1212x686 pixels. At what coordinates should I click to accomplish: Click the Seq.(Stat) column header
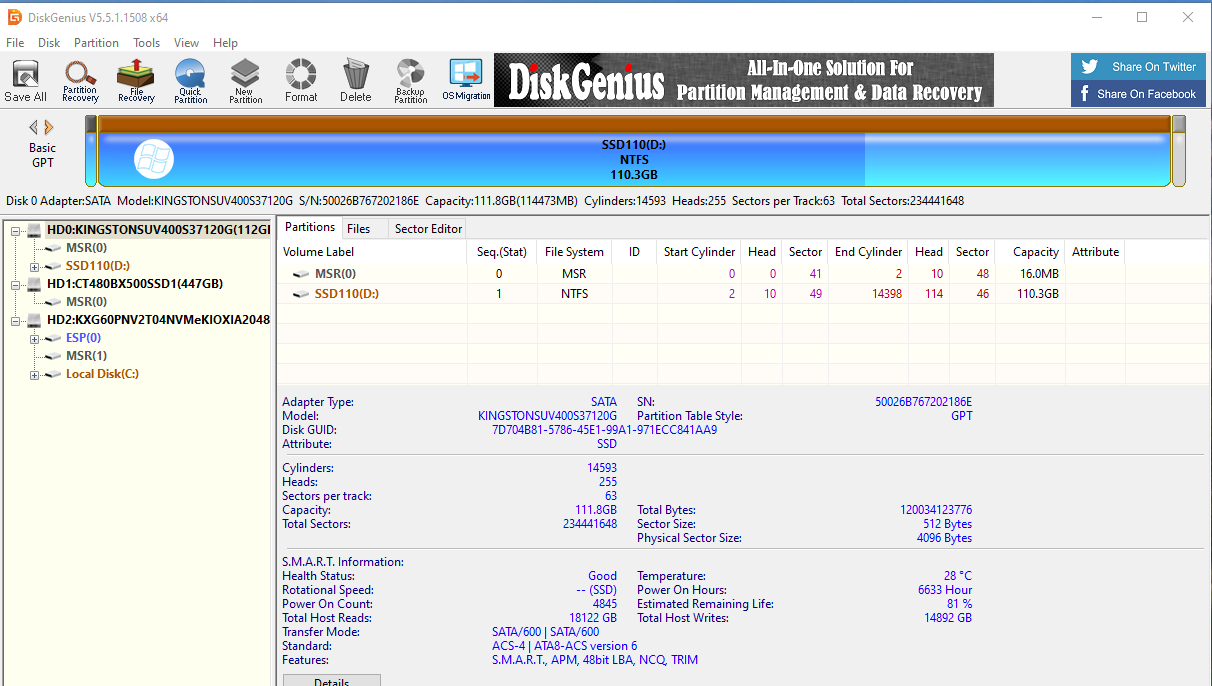click(502, 252)
